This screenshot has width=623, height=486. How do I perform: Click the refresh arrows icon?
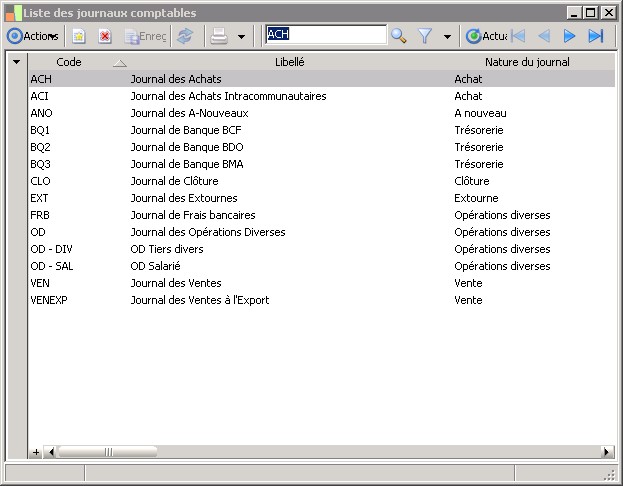click(x=185, y=36)
